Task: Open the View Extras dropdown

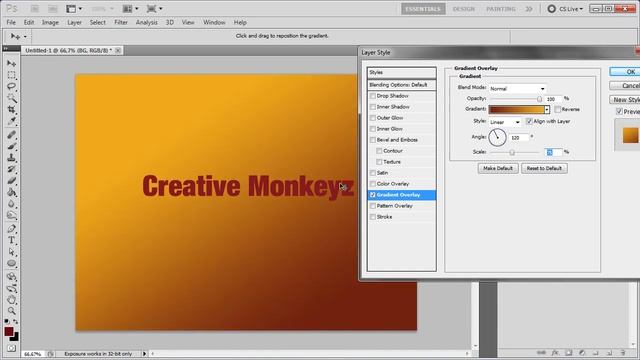Action: pyautogui.click(x=74, y=9)
